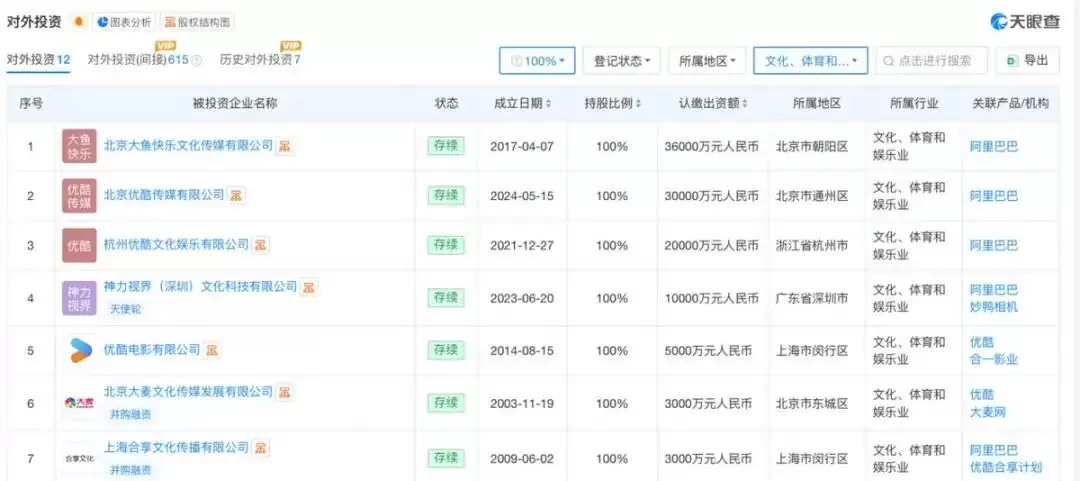Expand the 100% shareholding ratio dropdown
The height and width of the screenshot is (481, 1080).
click(537, 61)
